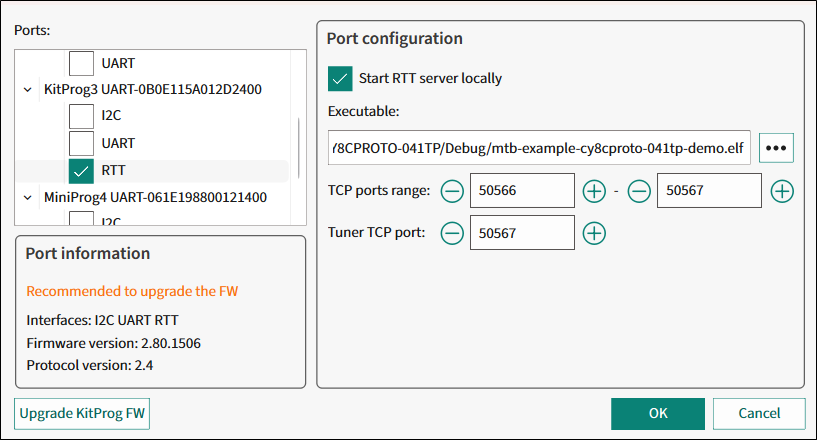Select the RTT row label

pos(113,171)
